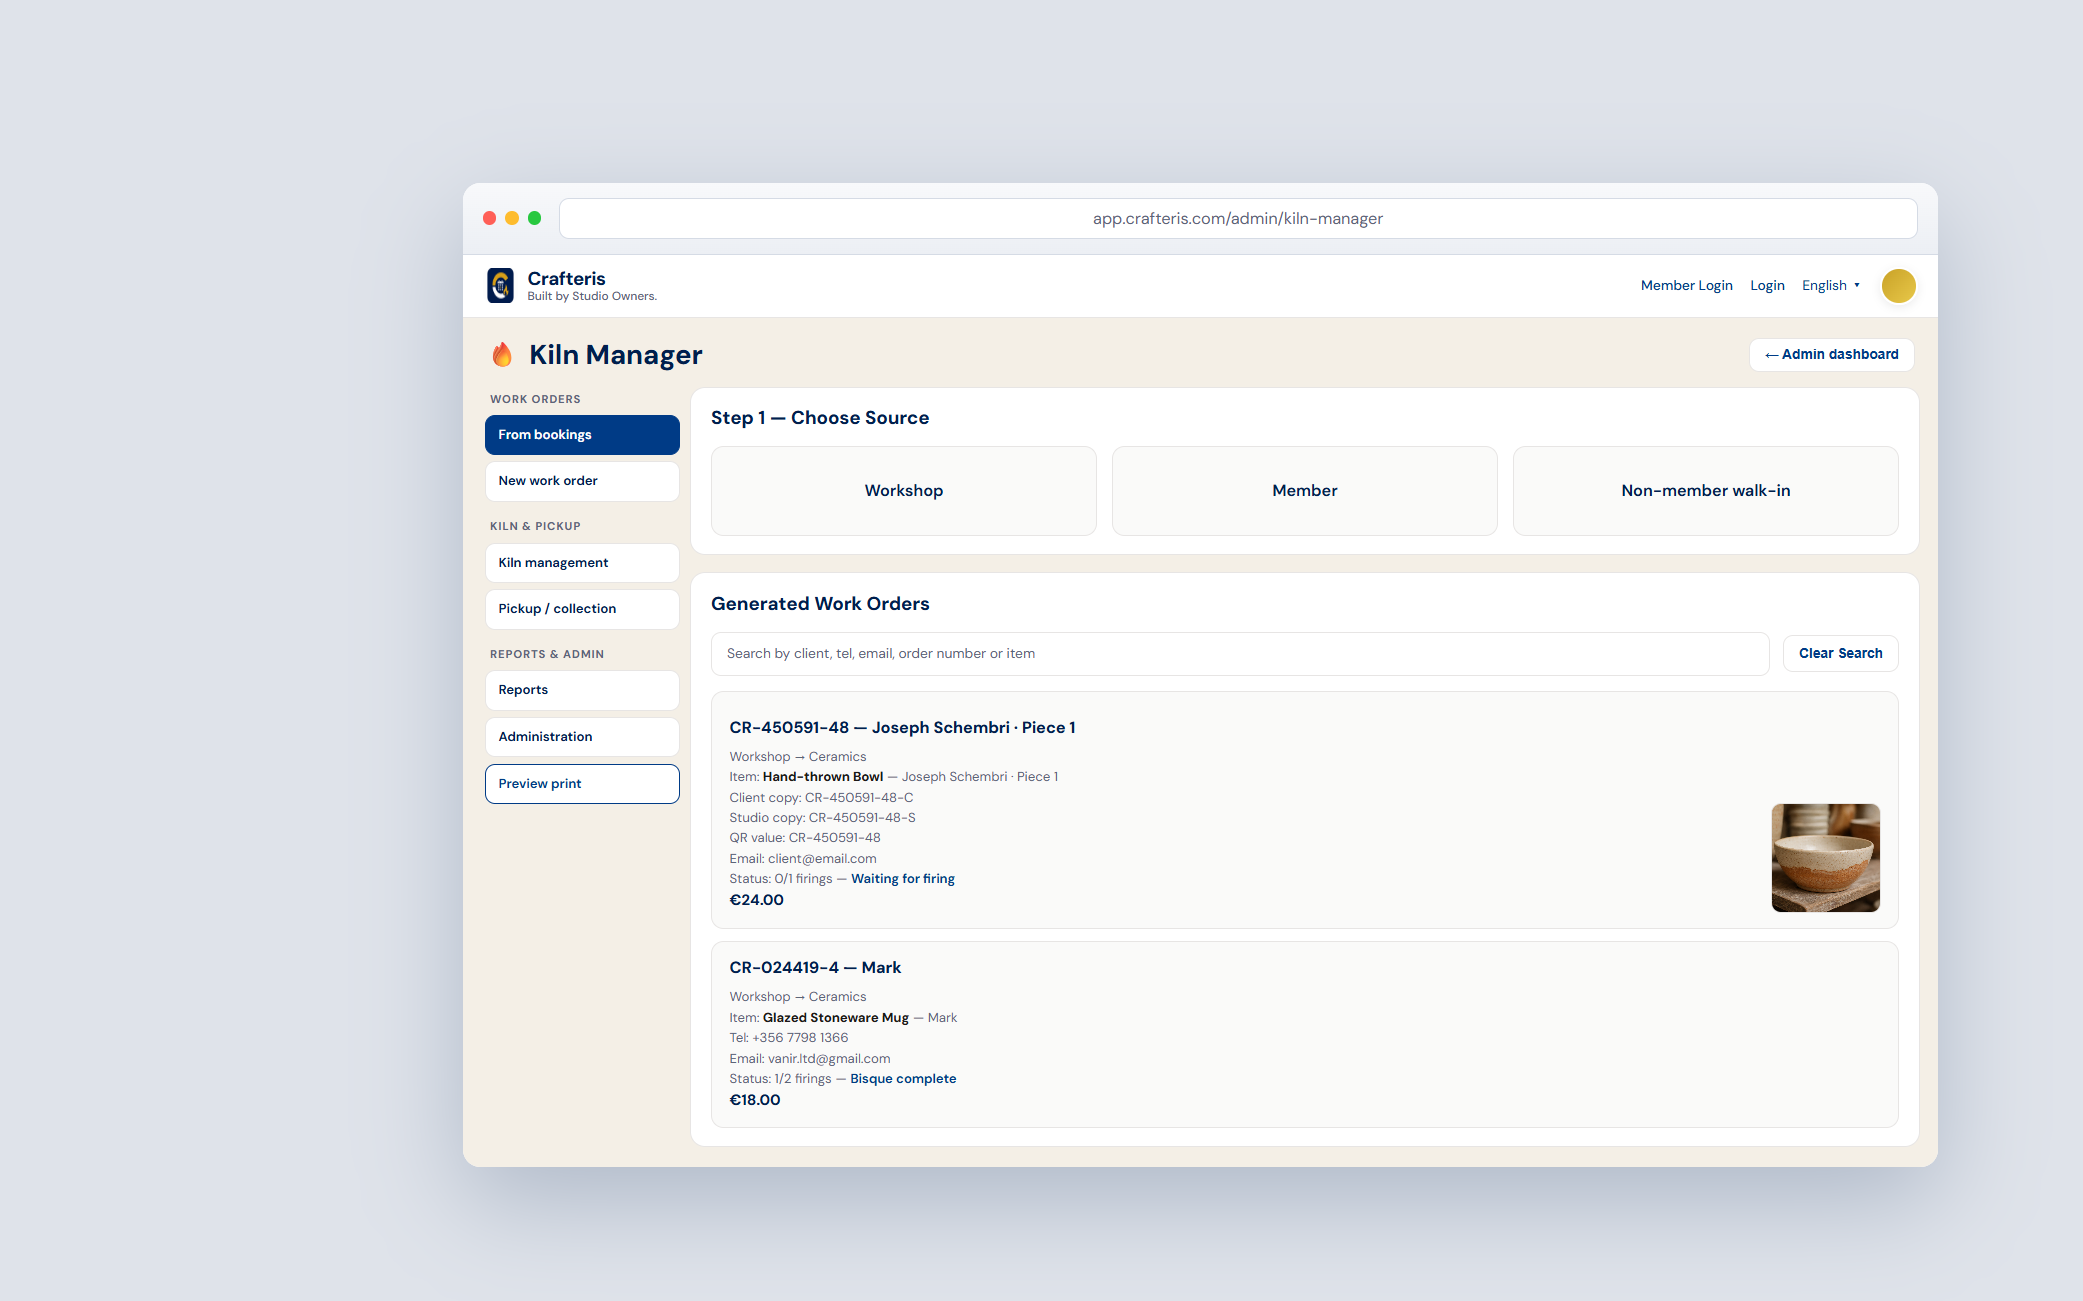
Task: Open Pickup / collection page
Action: pos(582,609)
